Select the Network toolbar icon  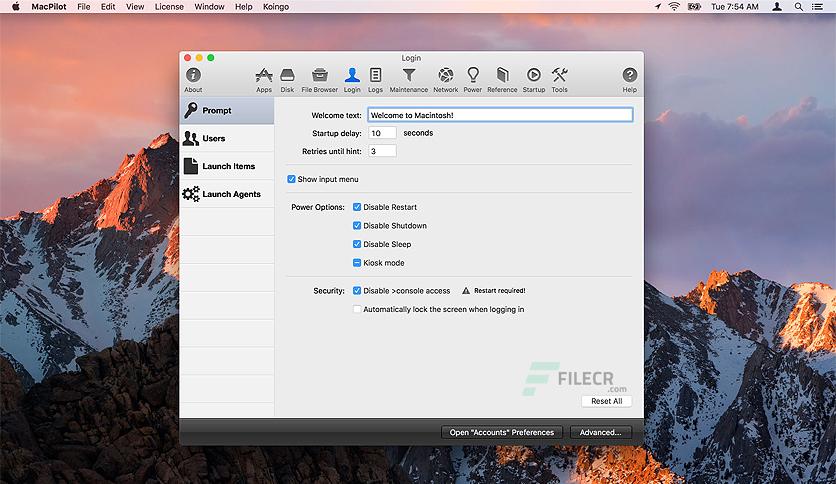446,80
